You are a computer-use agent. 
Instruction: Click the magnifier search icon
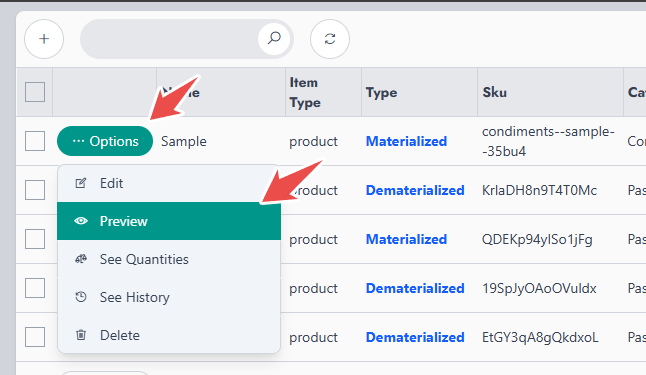274,39
